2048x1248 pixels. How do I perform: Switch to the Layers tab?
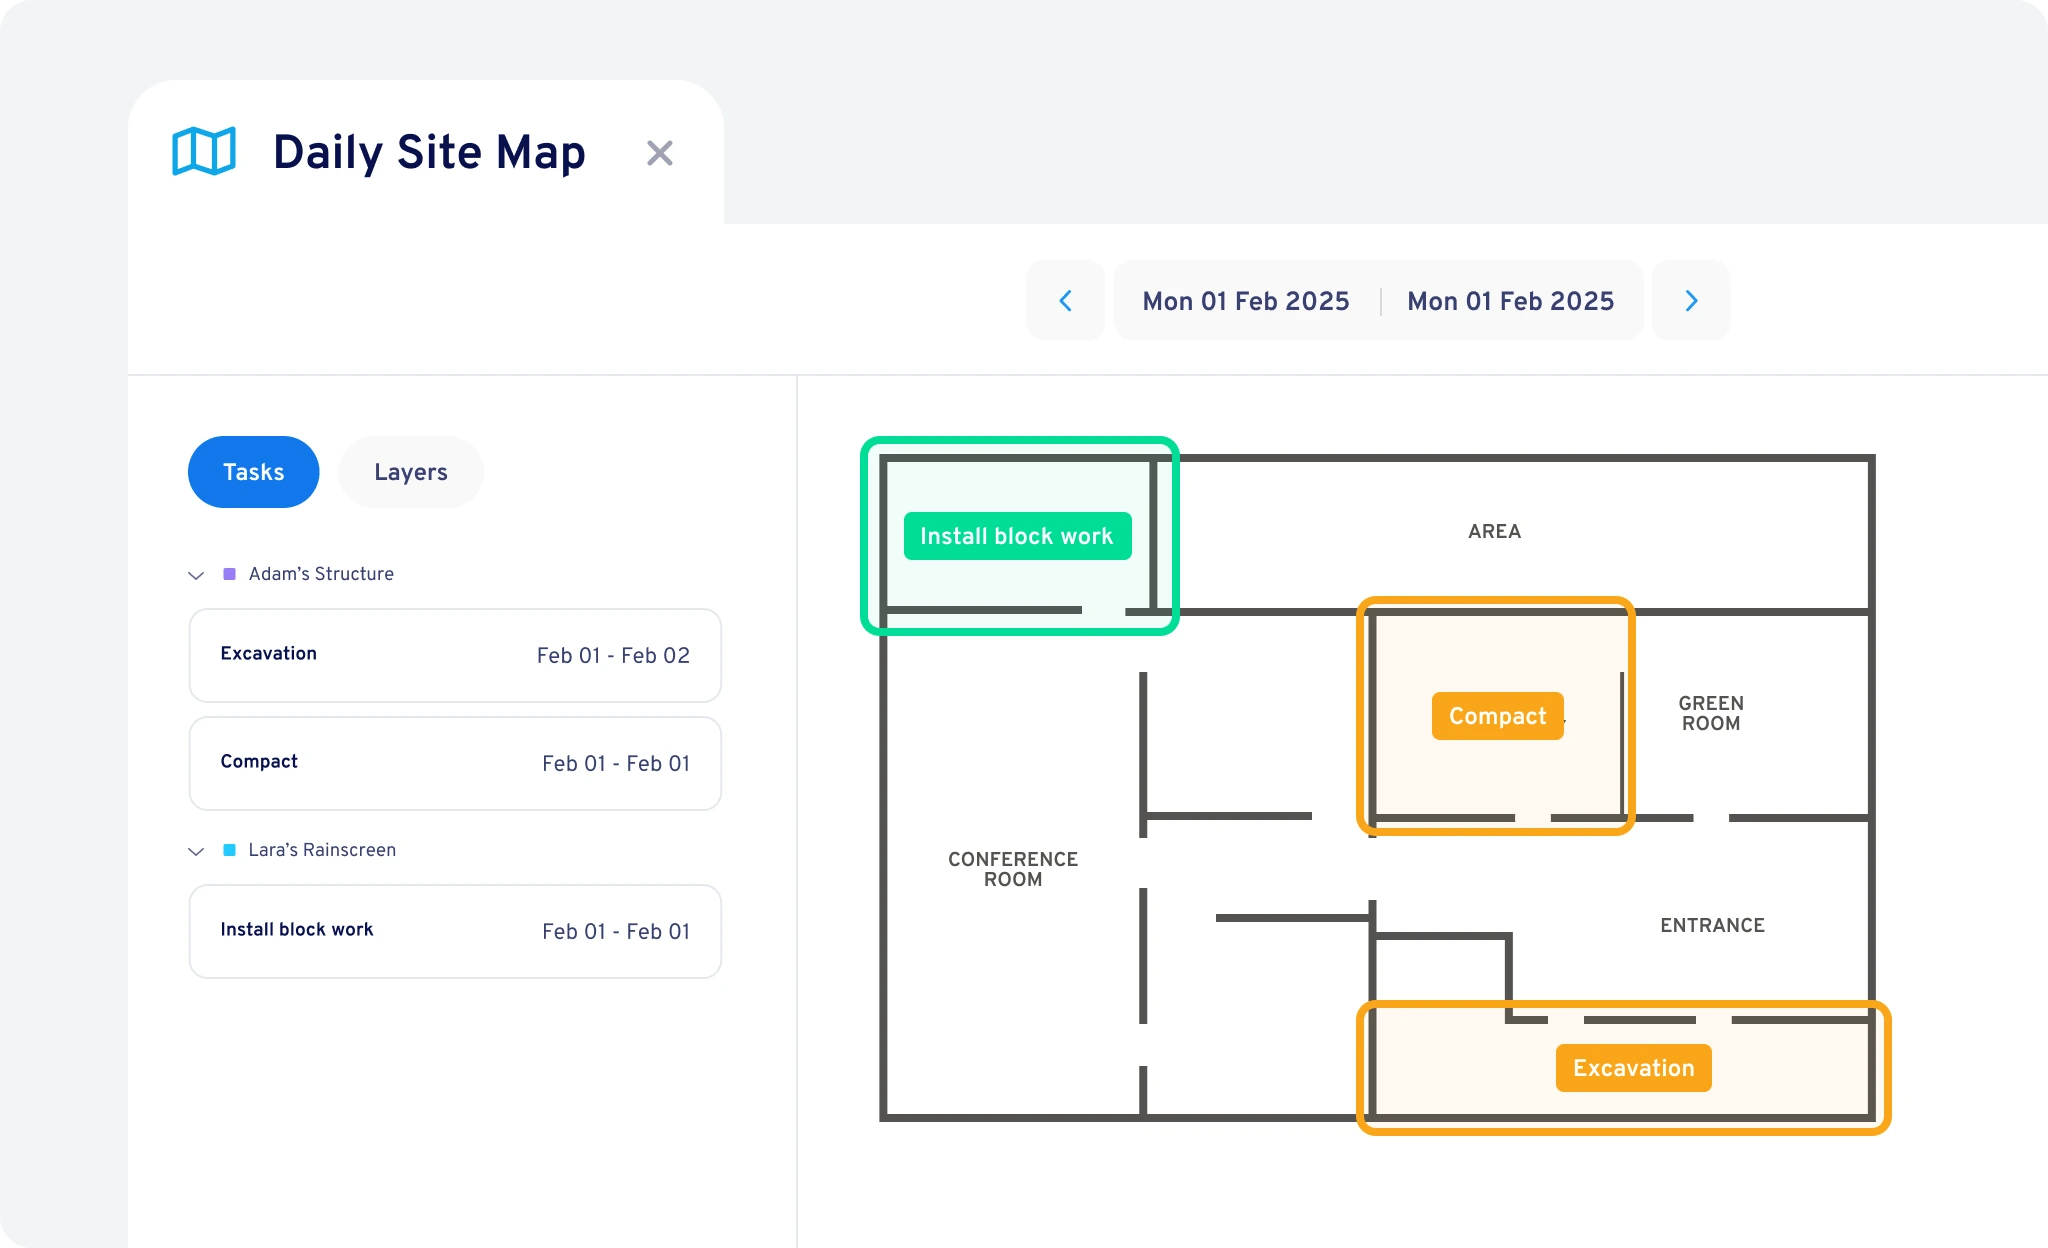click(410, 472)
